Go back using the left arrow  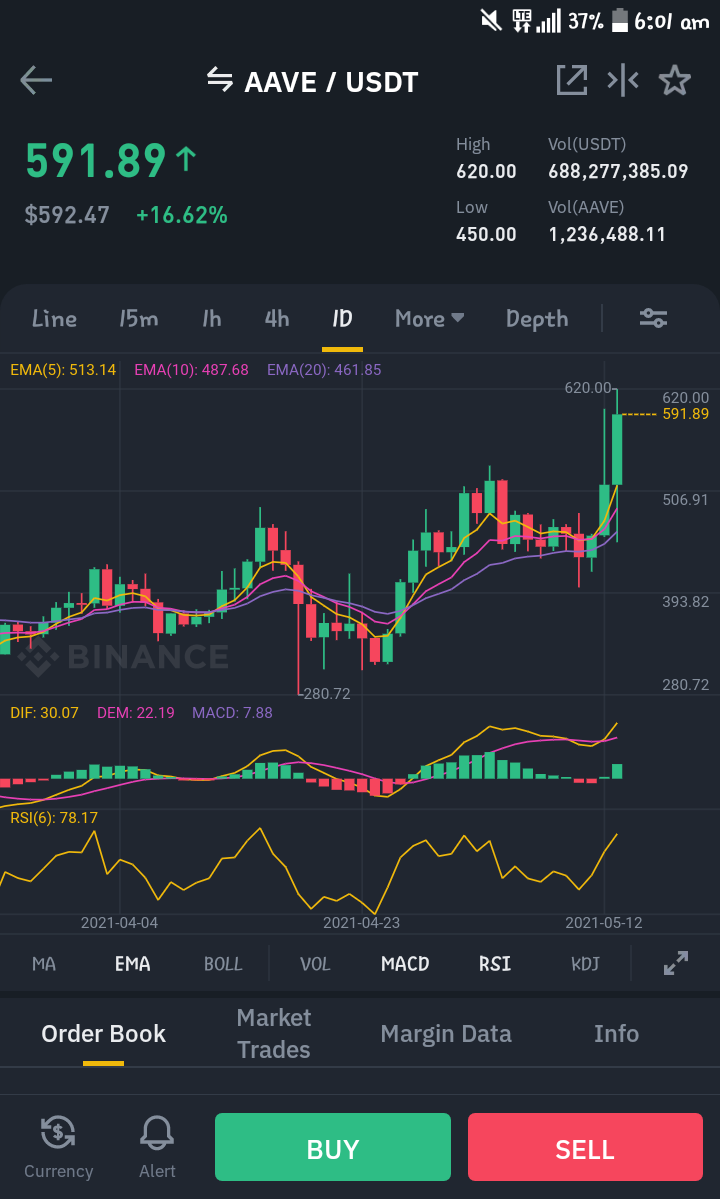pos(36,80)
